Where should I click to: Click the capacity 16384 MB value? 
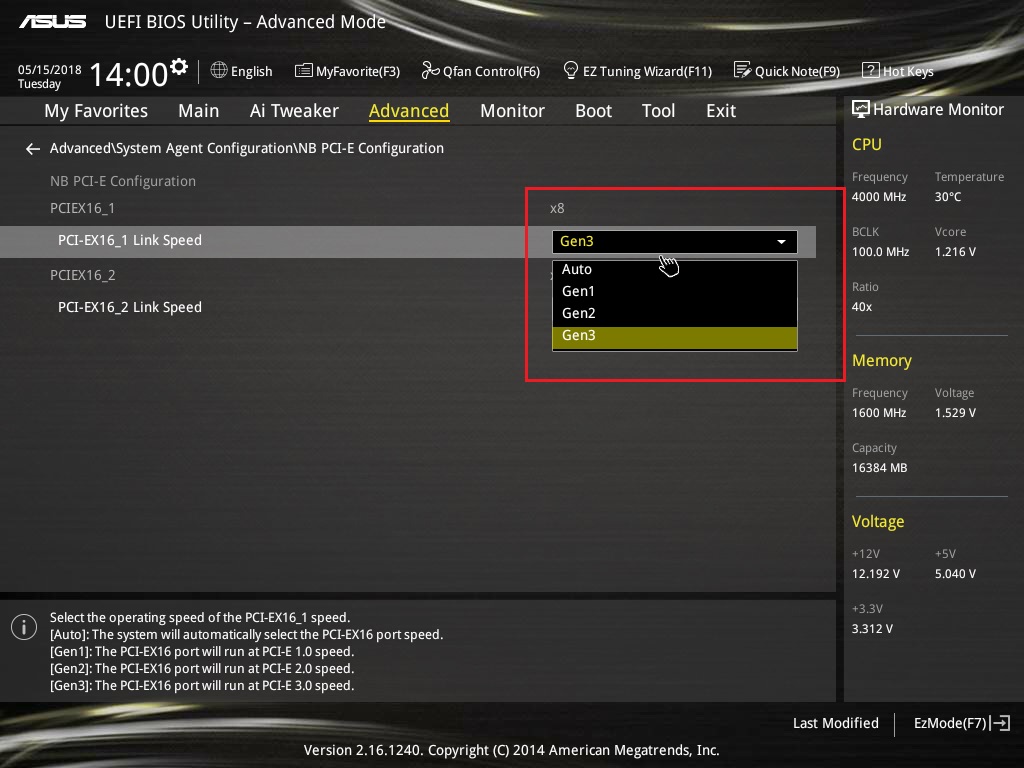click(879, 468)
